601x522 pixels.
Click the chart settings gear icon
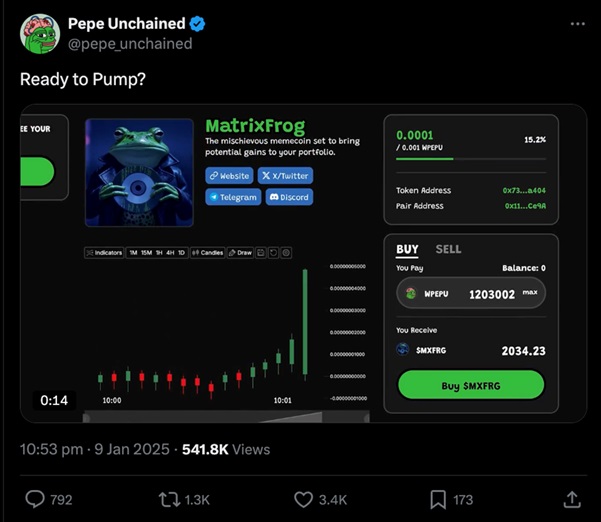[286, 253]
